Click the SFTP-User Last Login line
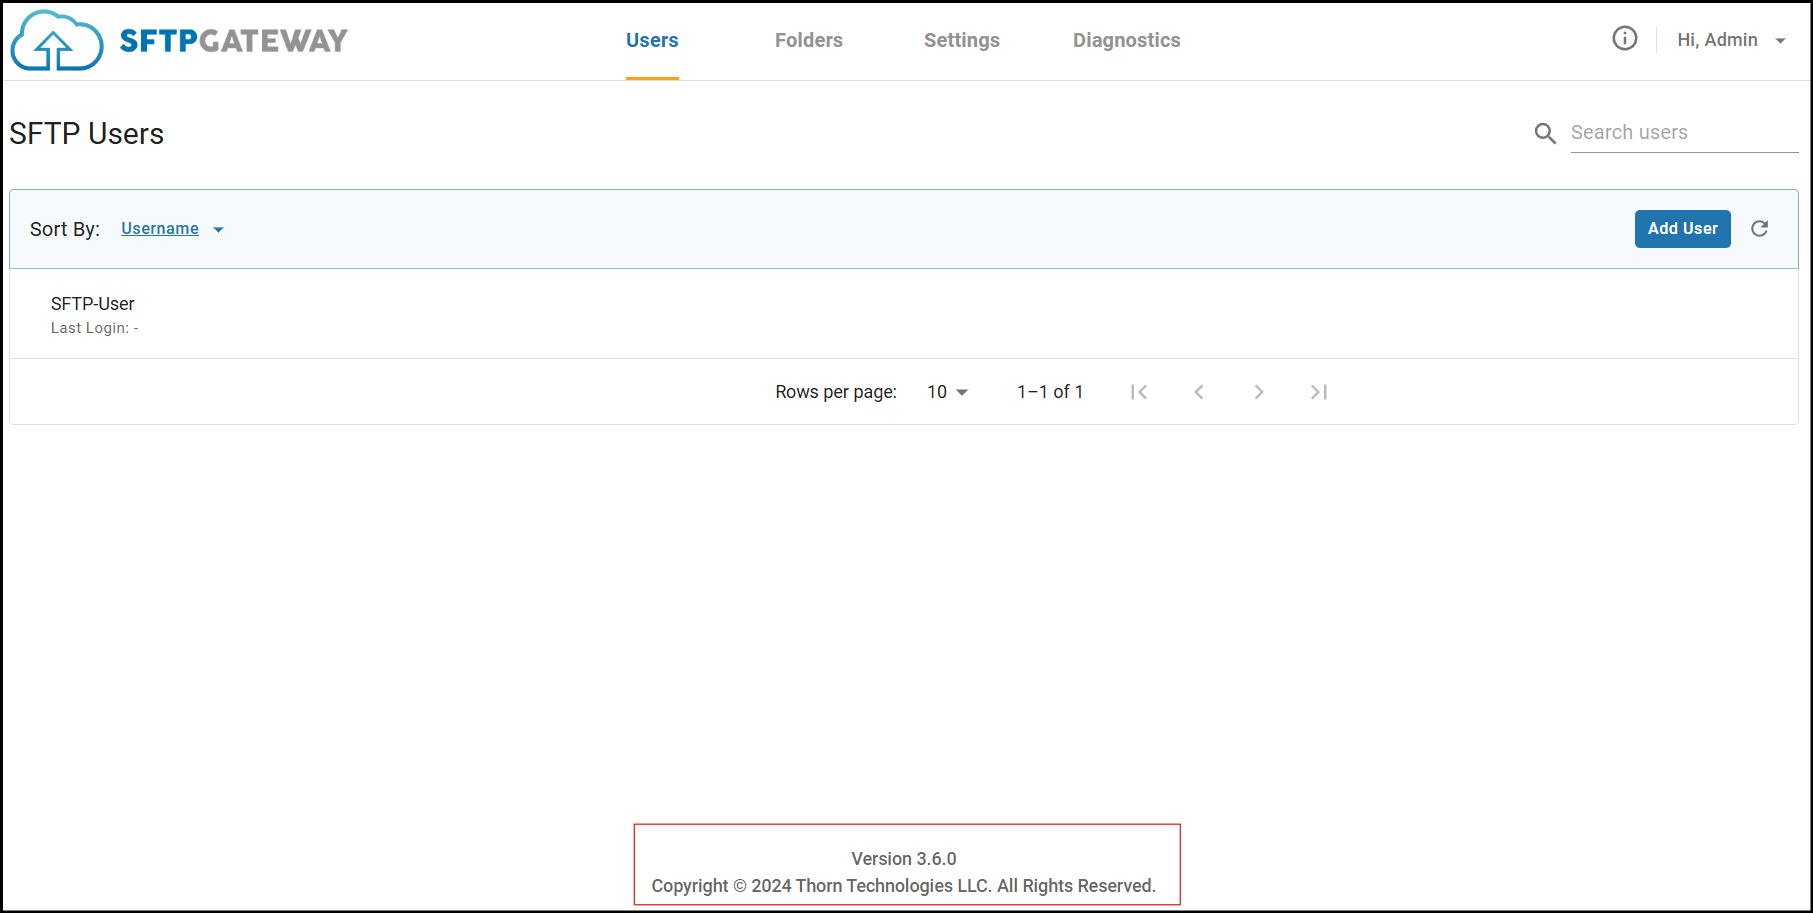This screenshot has height=913, width=1813. 94,328
